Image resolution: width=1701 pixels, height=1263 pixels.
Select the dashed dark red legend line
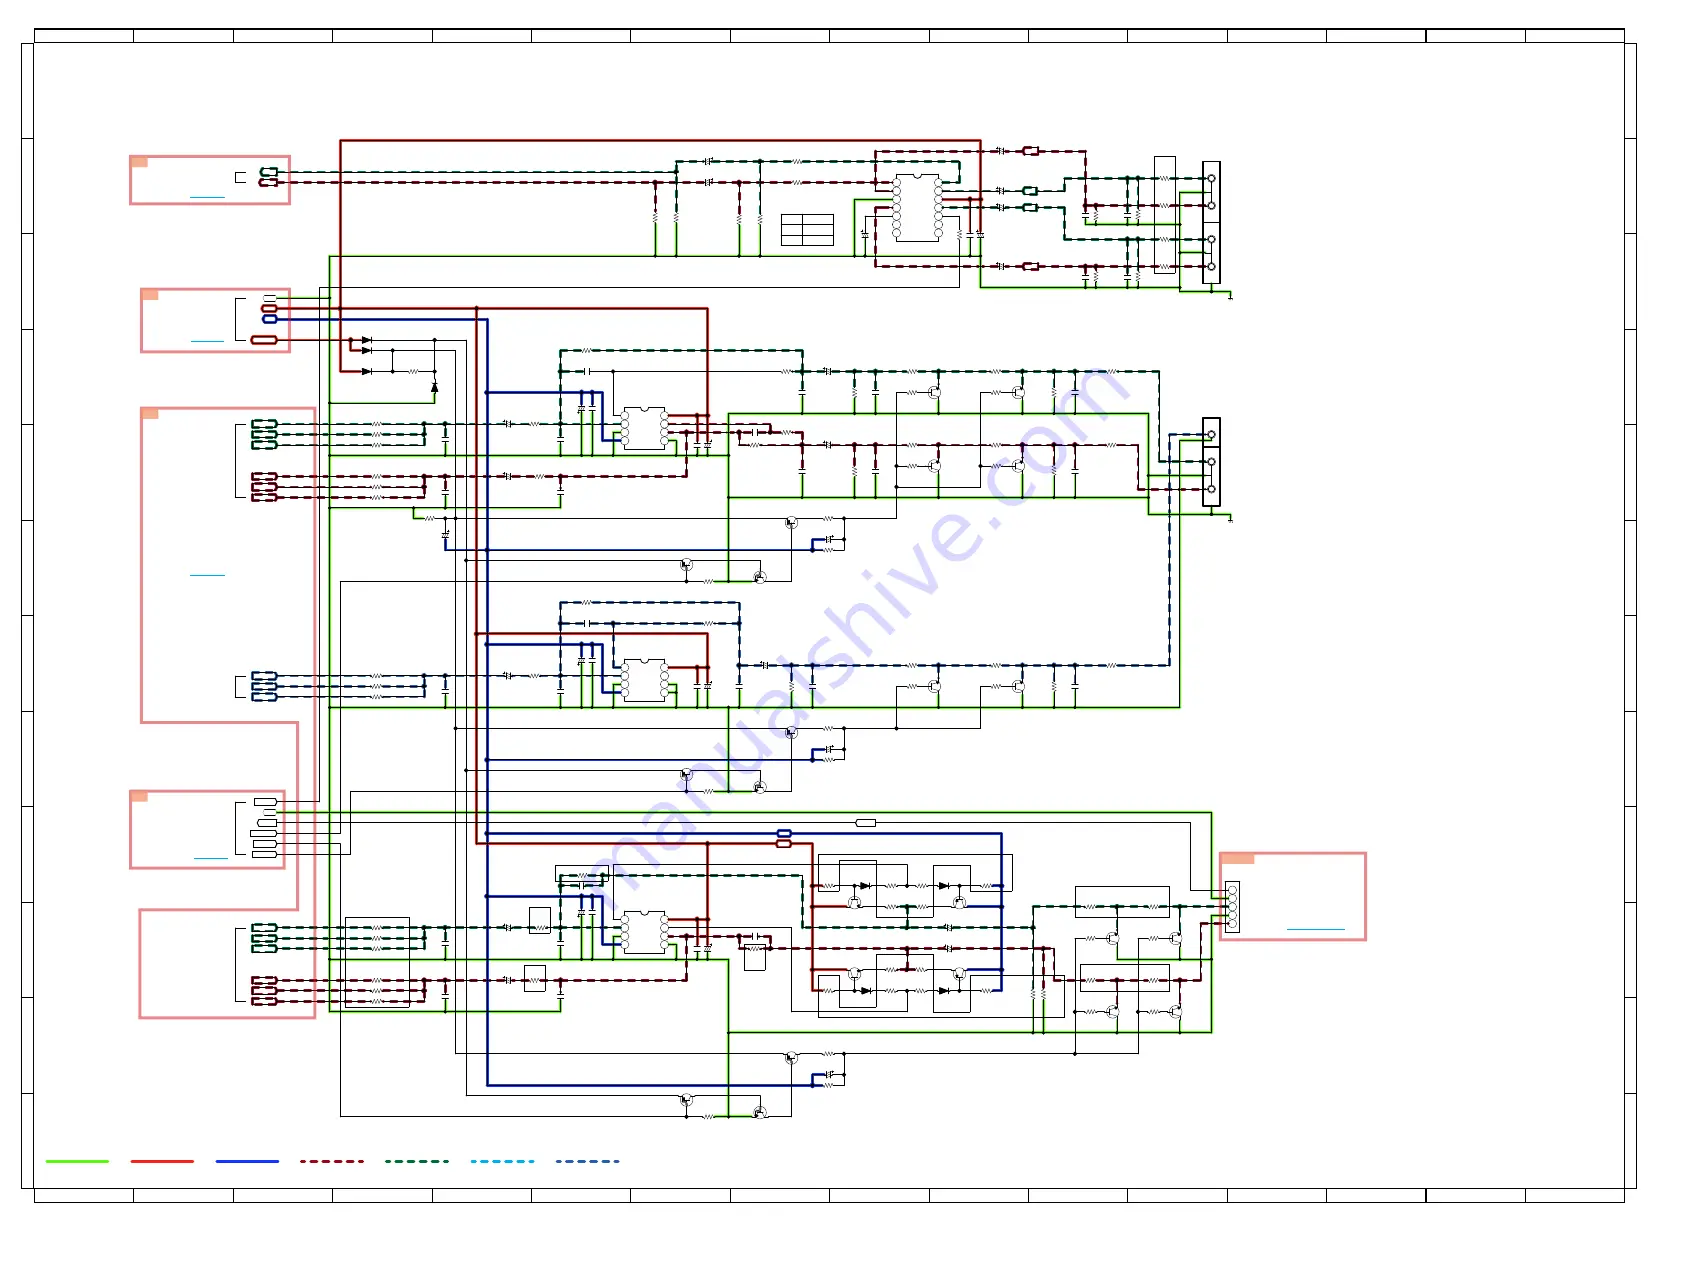[332, 1161]
